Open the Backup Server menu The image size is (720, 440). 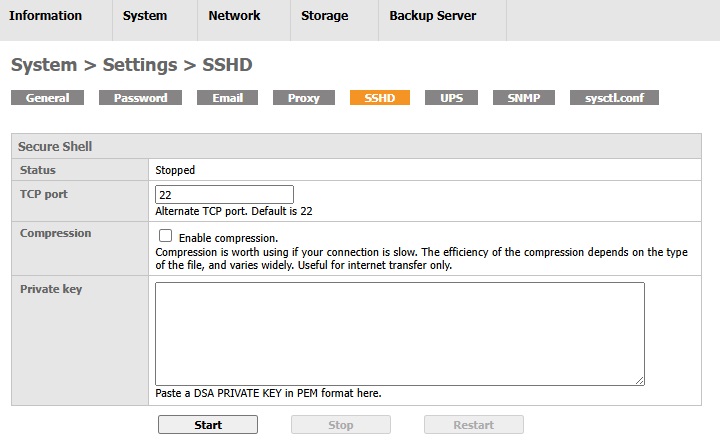(x=432, y=16)
